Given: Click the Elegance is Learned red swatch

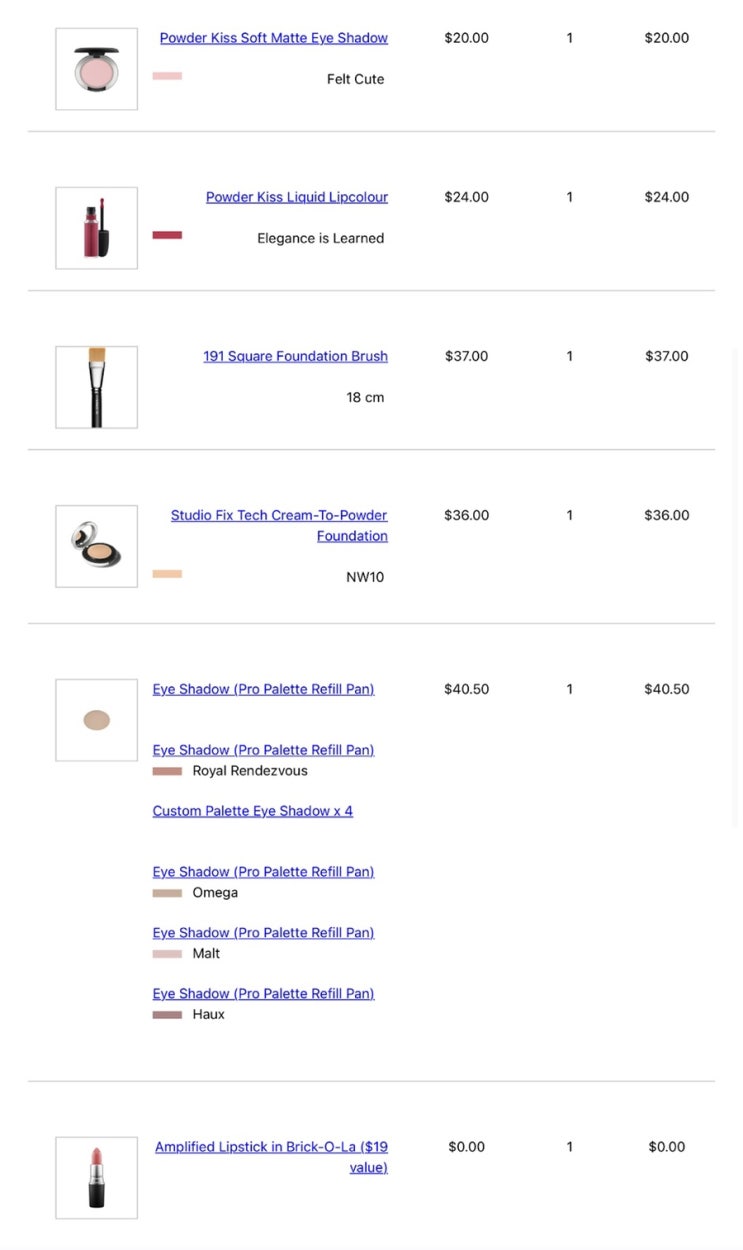Looking at the screenshot, I should click(167, 235).
